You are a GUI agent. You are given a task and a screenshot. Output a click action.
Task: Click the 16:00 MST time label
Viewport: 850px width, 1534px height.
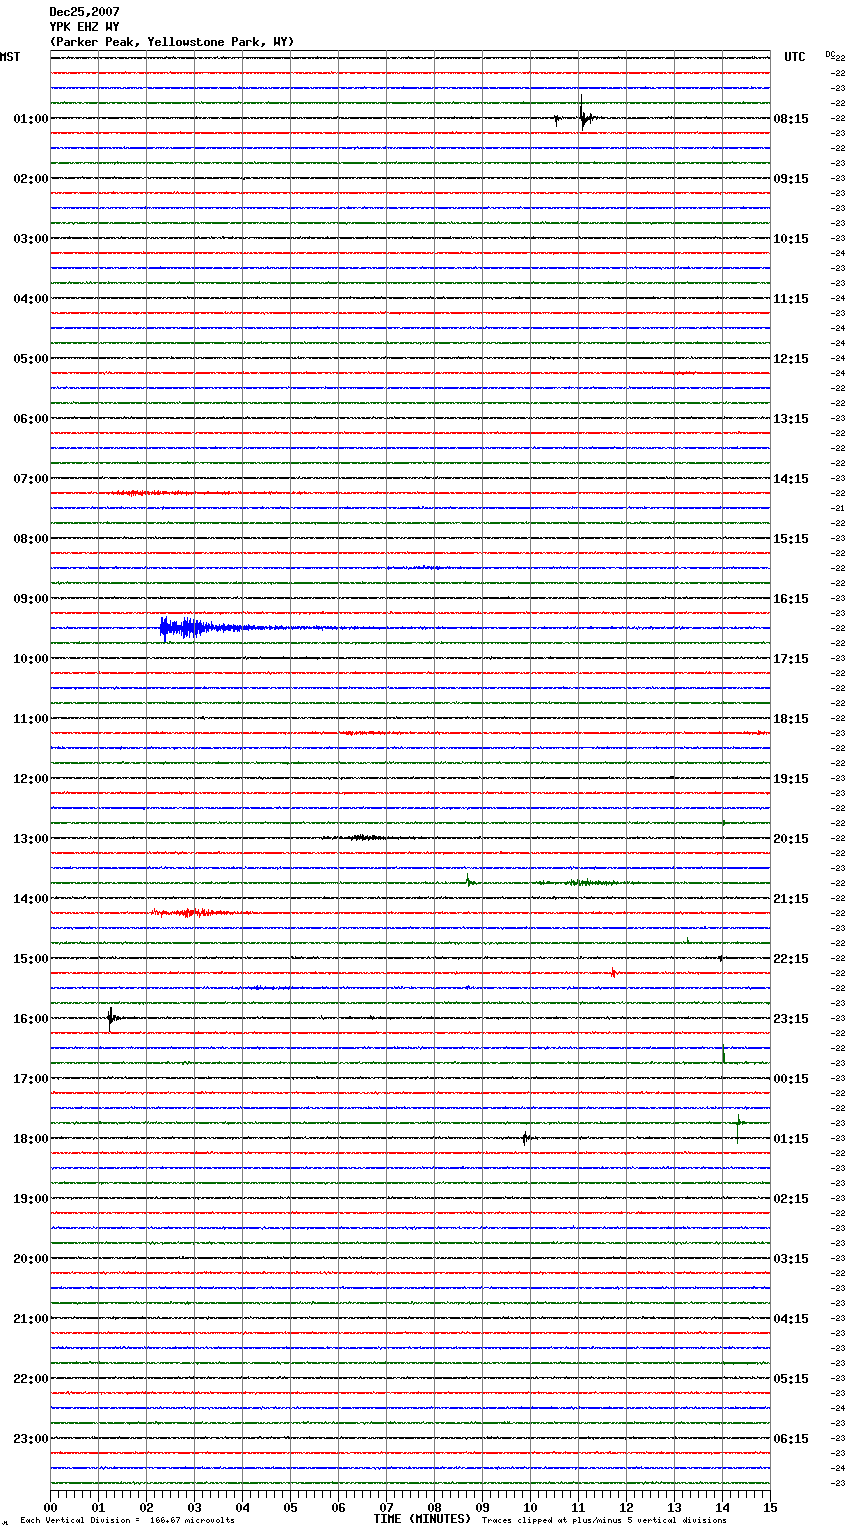click(31, 1019)
